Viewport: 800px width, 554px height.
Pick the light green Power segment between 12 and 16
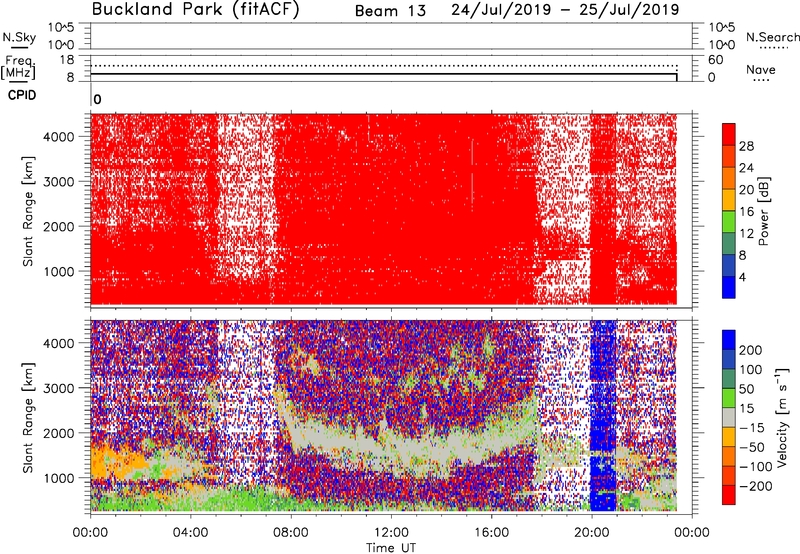(729, 221)
